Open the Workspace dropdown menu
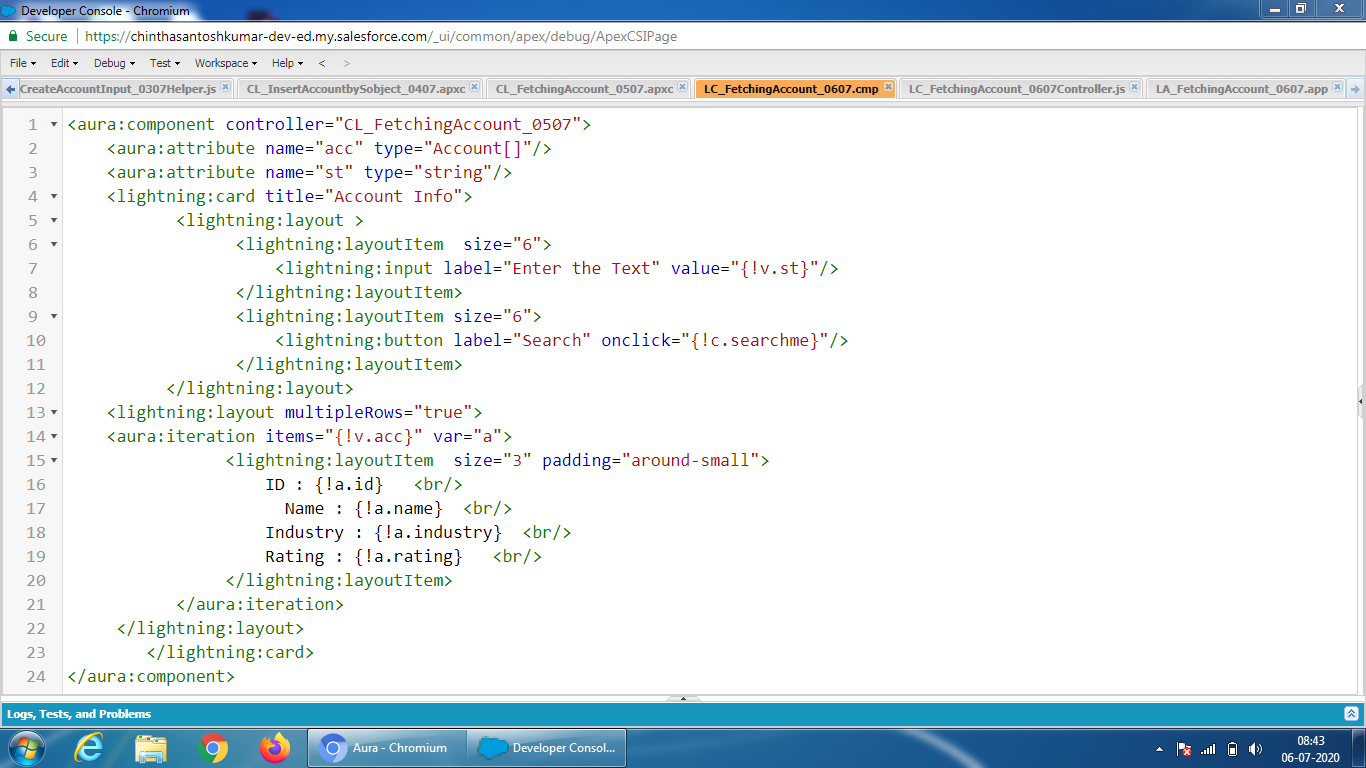This screenshot has width=1366, height=768. click(x=226, y=63)
